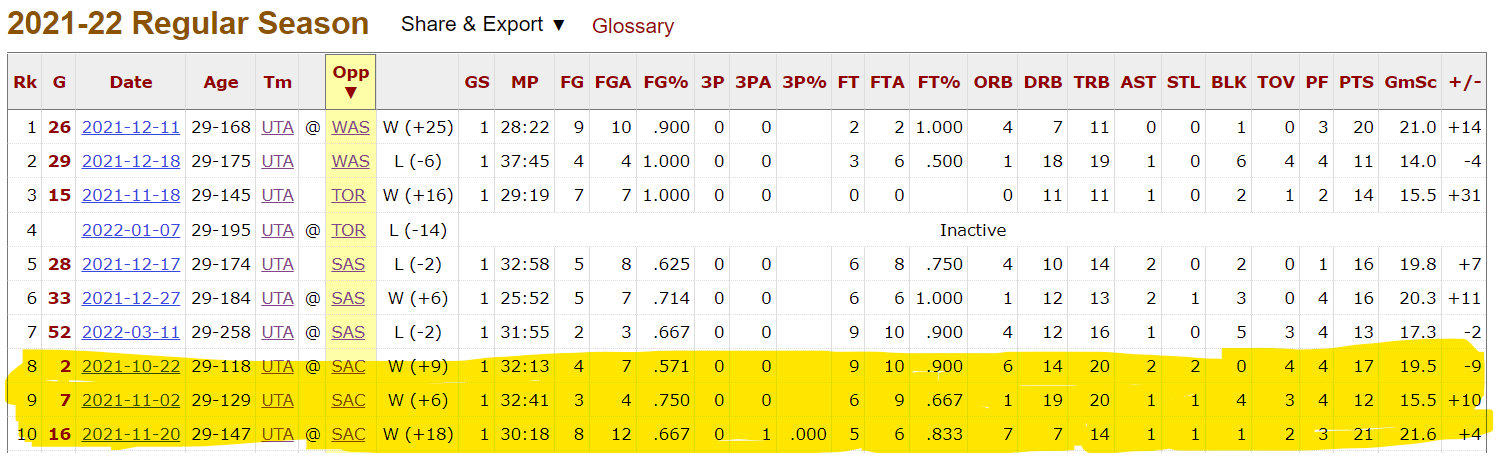Click the SAC opponent link in row ten

click(348, 435)
